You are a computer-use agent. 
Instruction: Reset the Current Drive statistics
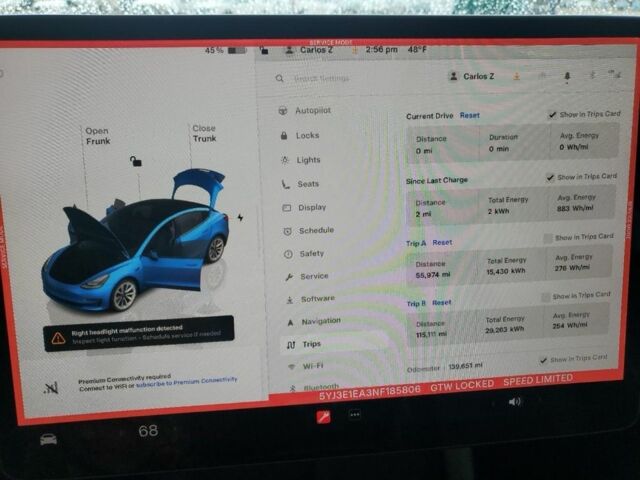[x=470, y=116]
